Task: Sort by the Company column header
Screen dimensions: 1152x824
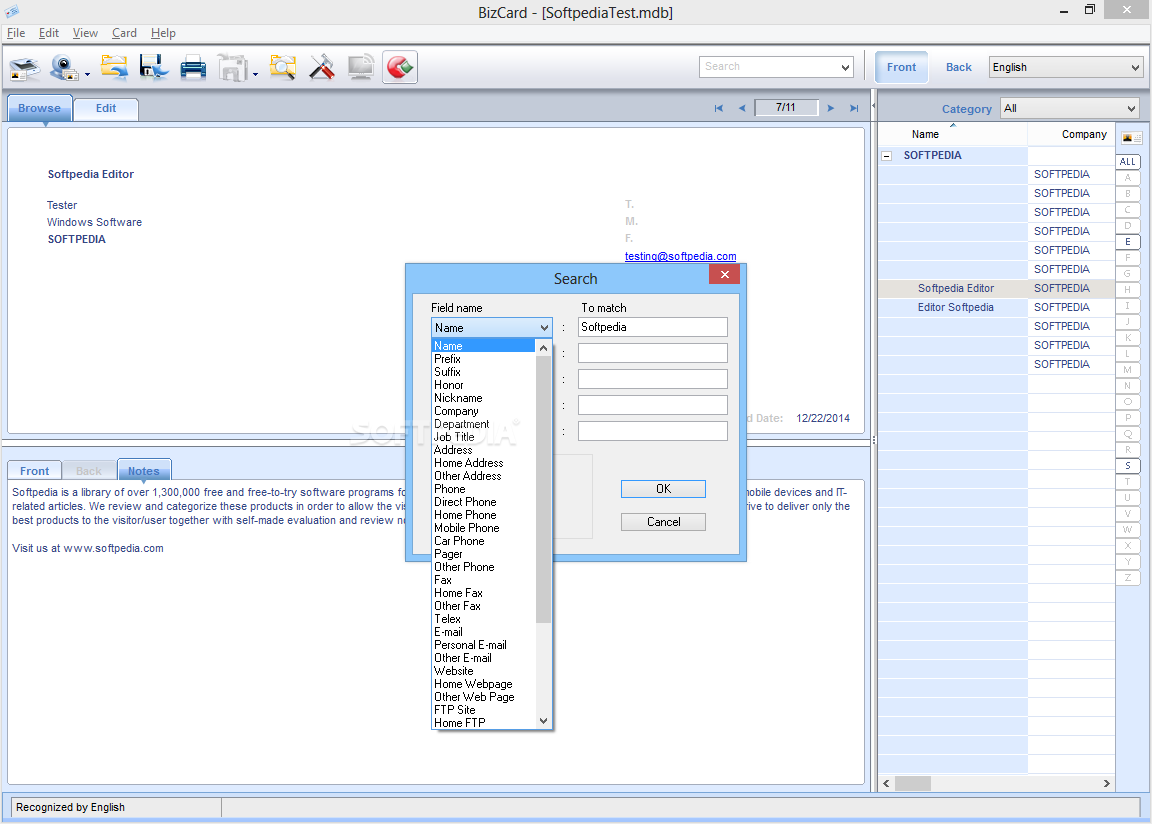Action: pos(1071,134)
